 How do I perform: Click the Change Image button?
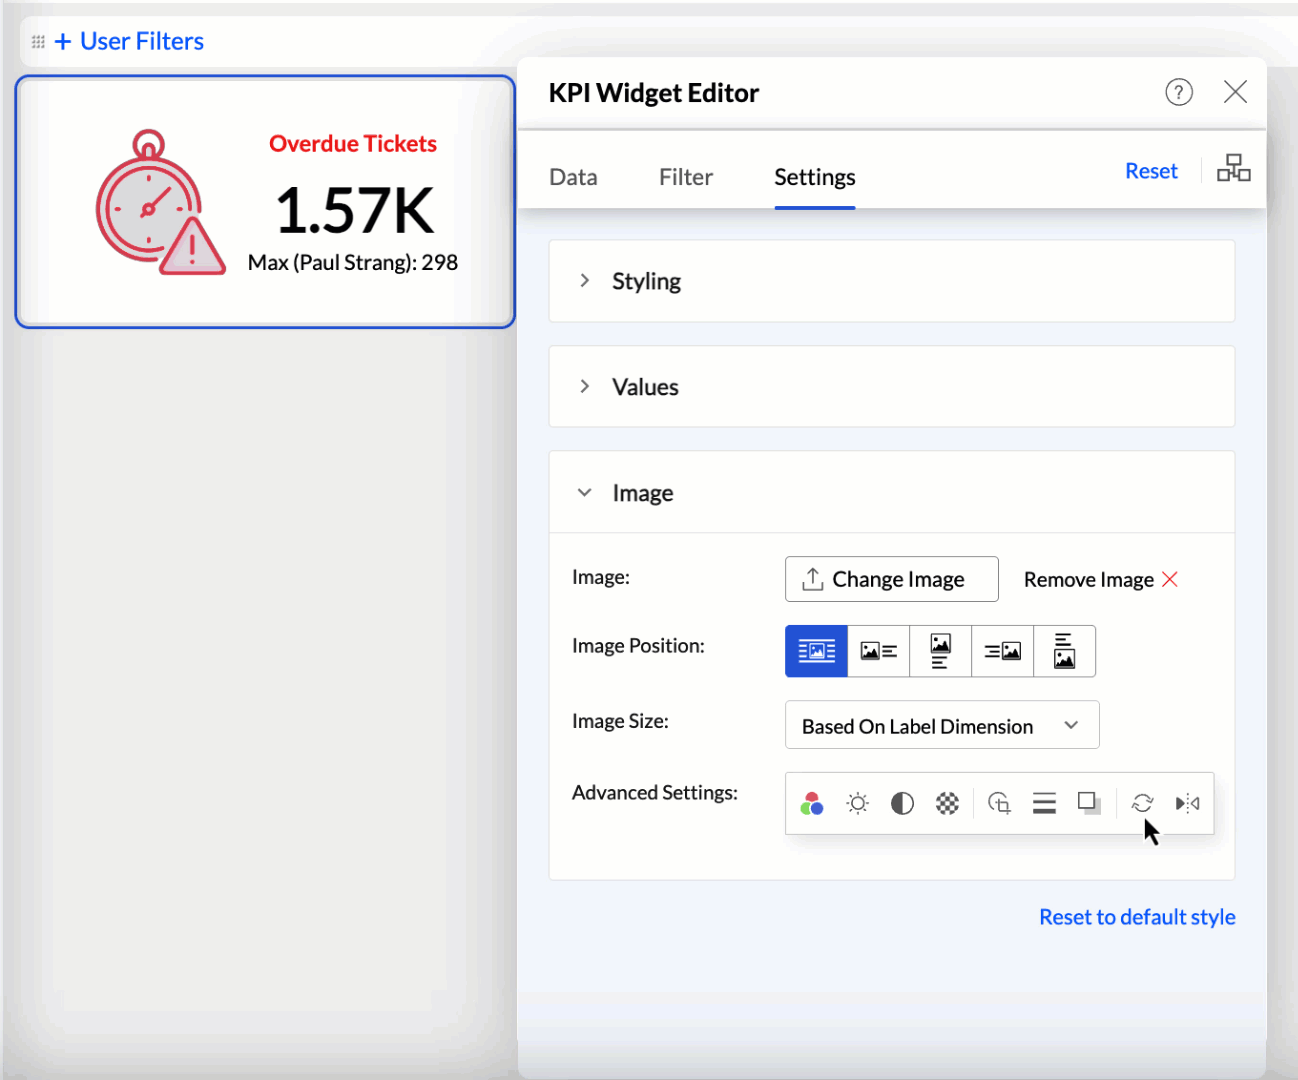click(891, 579)
